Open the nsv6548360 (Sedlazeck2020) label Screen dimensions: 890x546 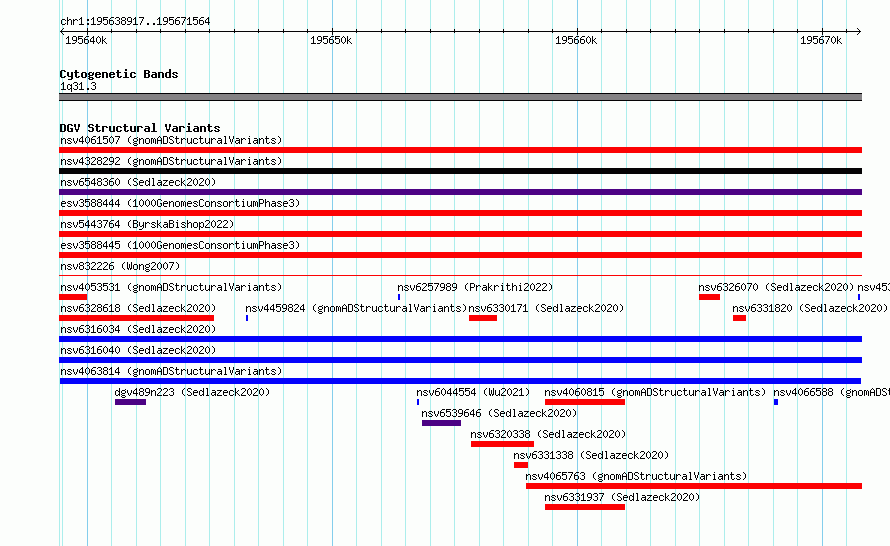[x=138, y=182]
